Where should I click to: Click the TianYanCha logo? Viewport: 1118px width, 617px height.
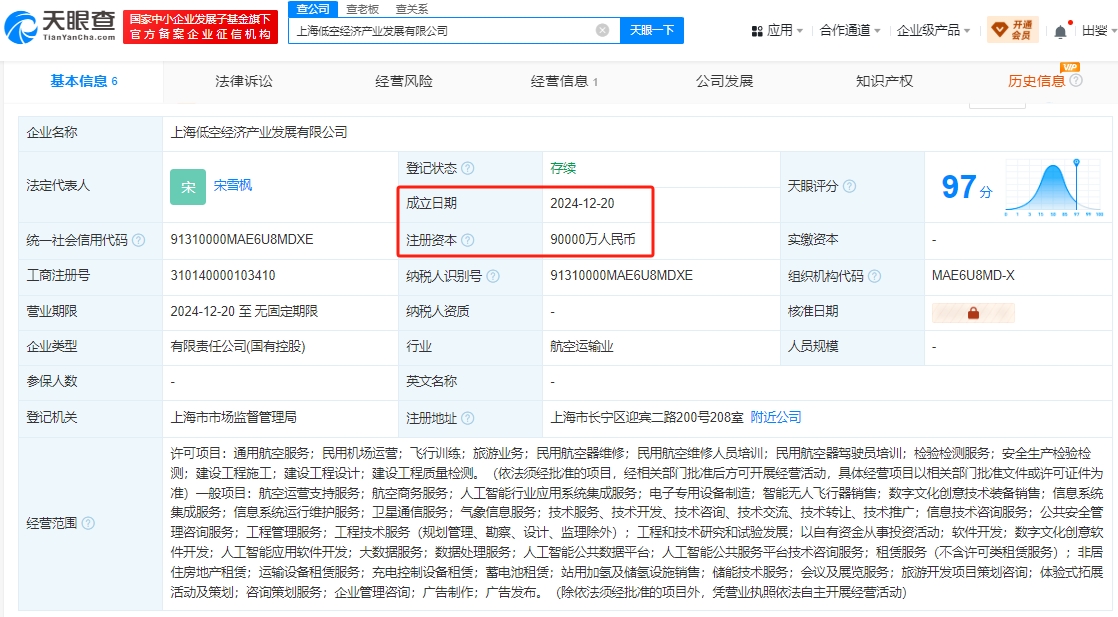pos(60,27)
